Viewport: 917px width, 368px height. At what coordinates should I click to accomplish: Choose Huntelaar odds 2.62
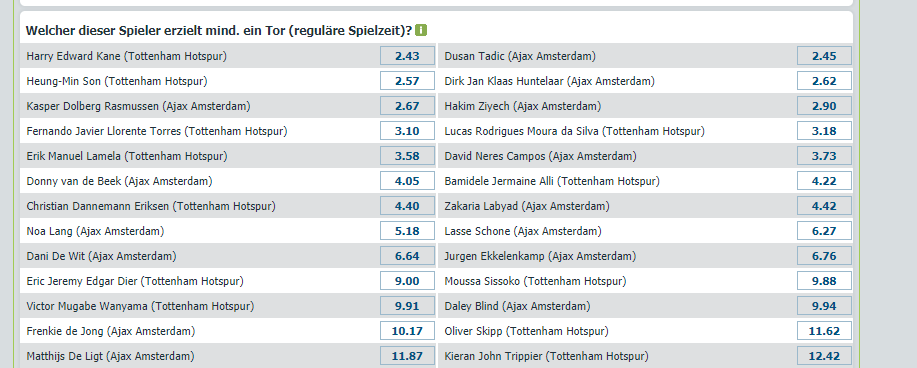click(x=824, y=81)
